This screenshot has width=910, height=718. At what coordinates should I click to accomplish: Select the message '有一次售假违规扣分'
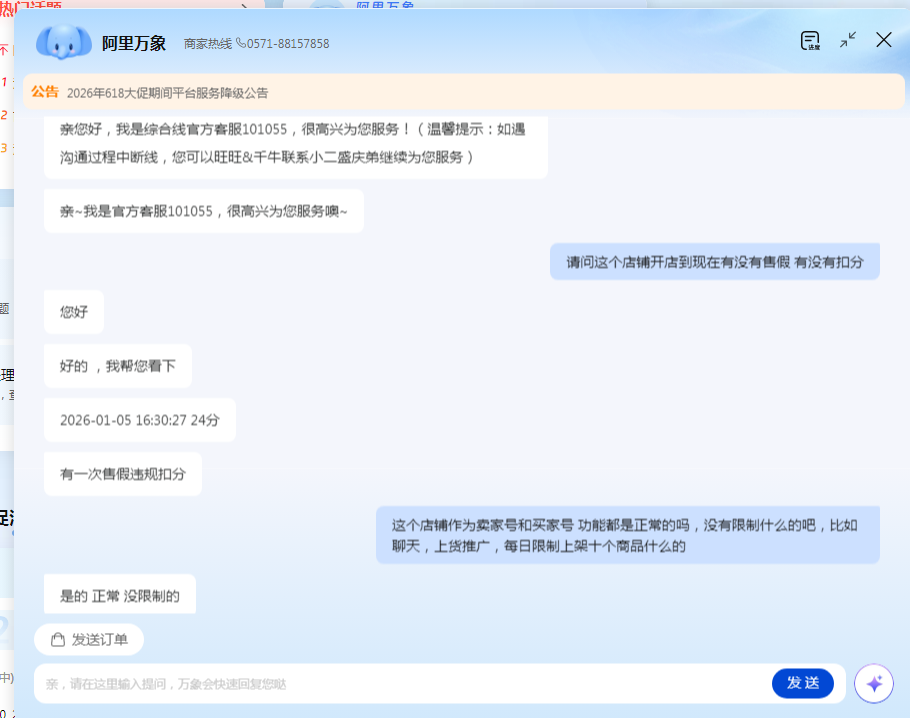coord(123,474)
